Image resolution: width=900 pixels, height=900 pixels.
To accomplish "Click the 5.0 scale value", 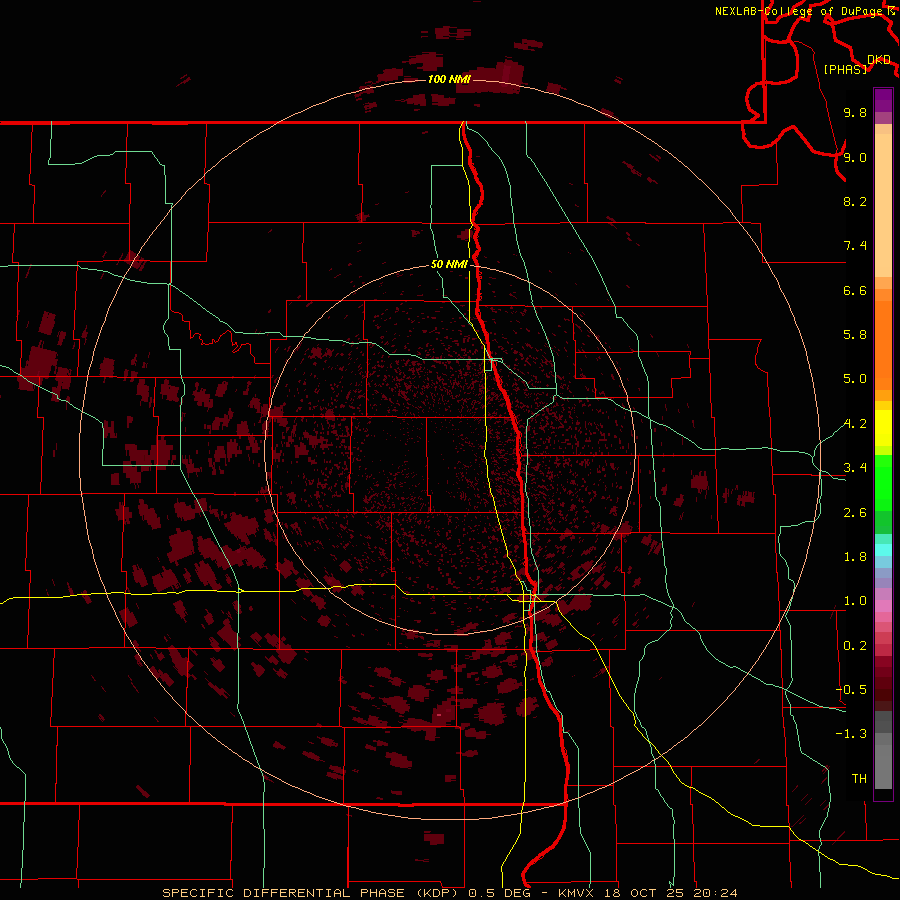I will click(855, 379).
